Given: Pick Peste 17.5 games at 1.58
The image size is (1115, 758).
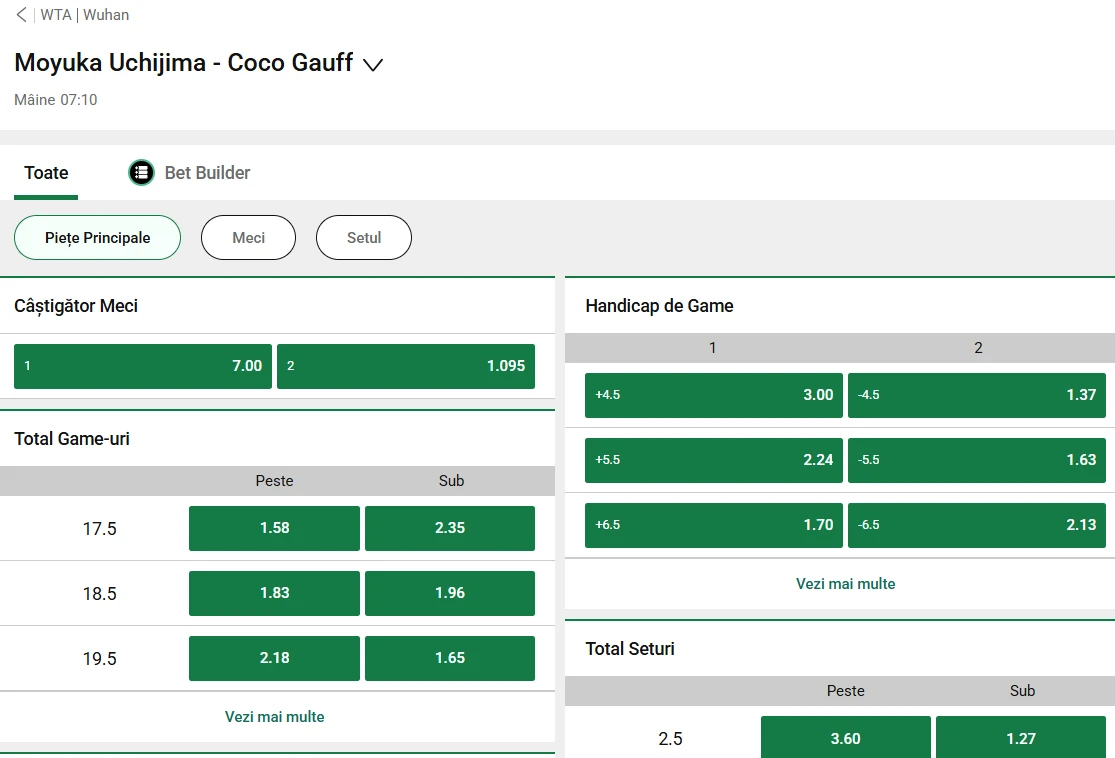Looking at the screenshot, I should 274,528.
